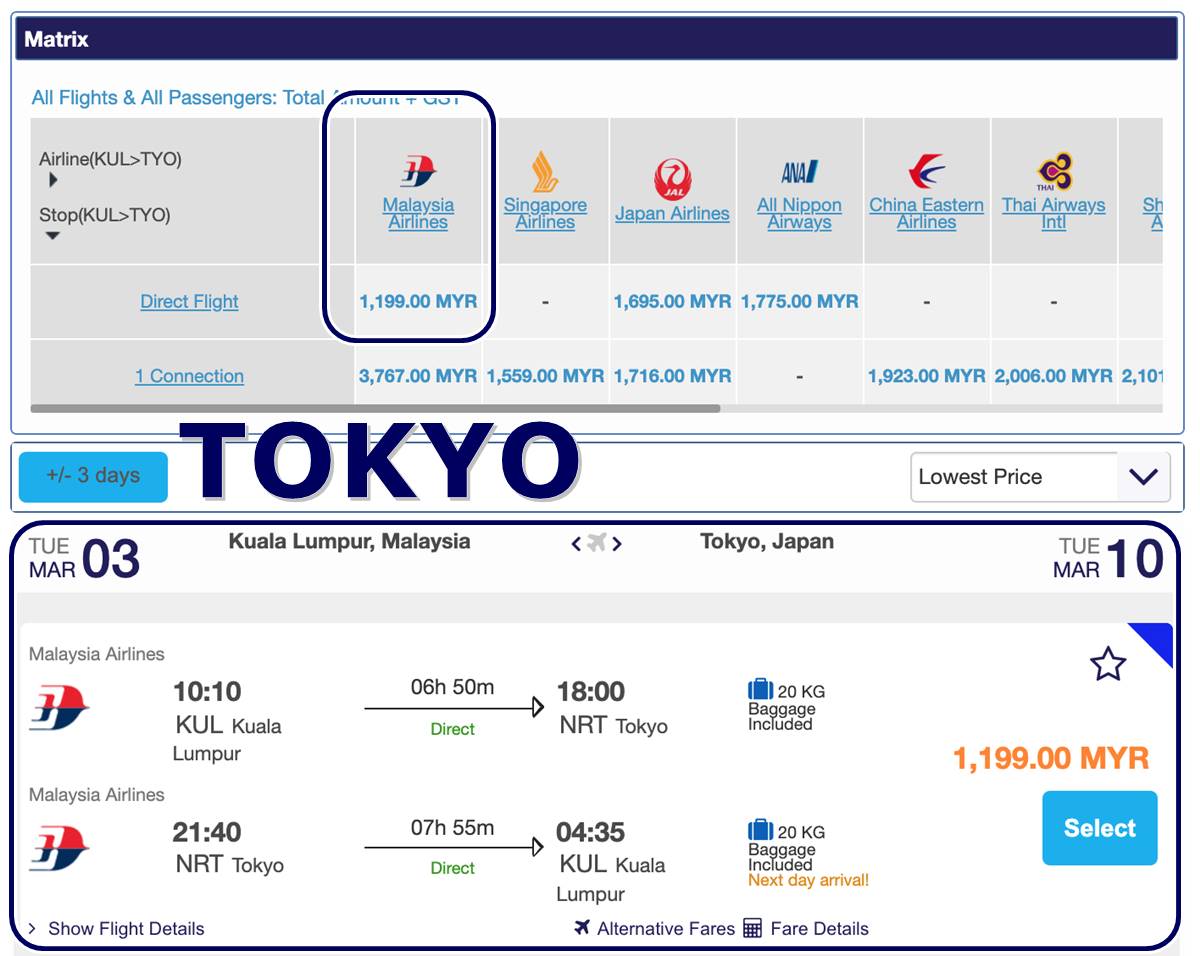This screenshot has height=956, width=1200.
Task: Open the China Eastern Airlines column link
Action: 927,213
